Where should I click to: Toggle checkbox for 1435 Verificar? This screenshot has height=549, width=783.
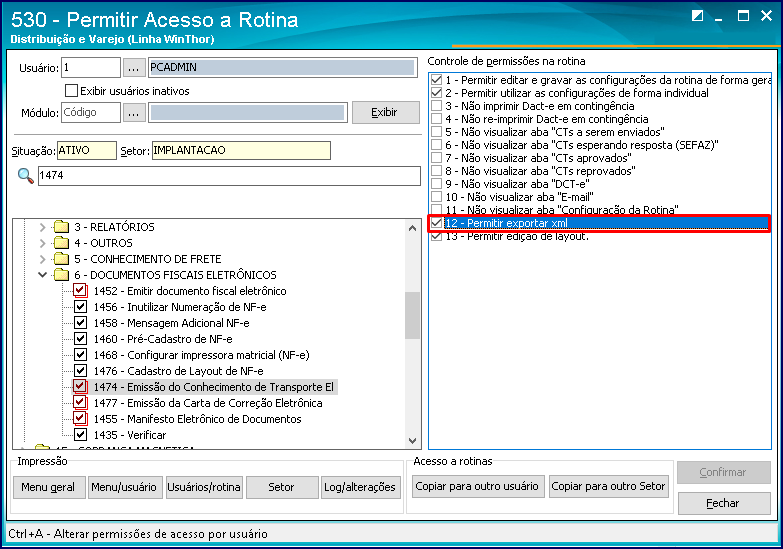coord(80,435)
